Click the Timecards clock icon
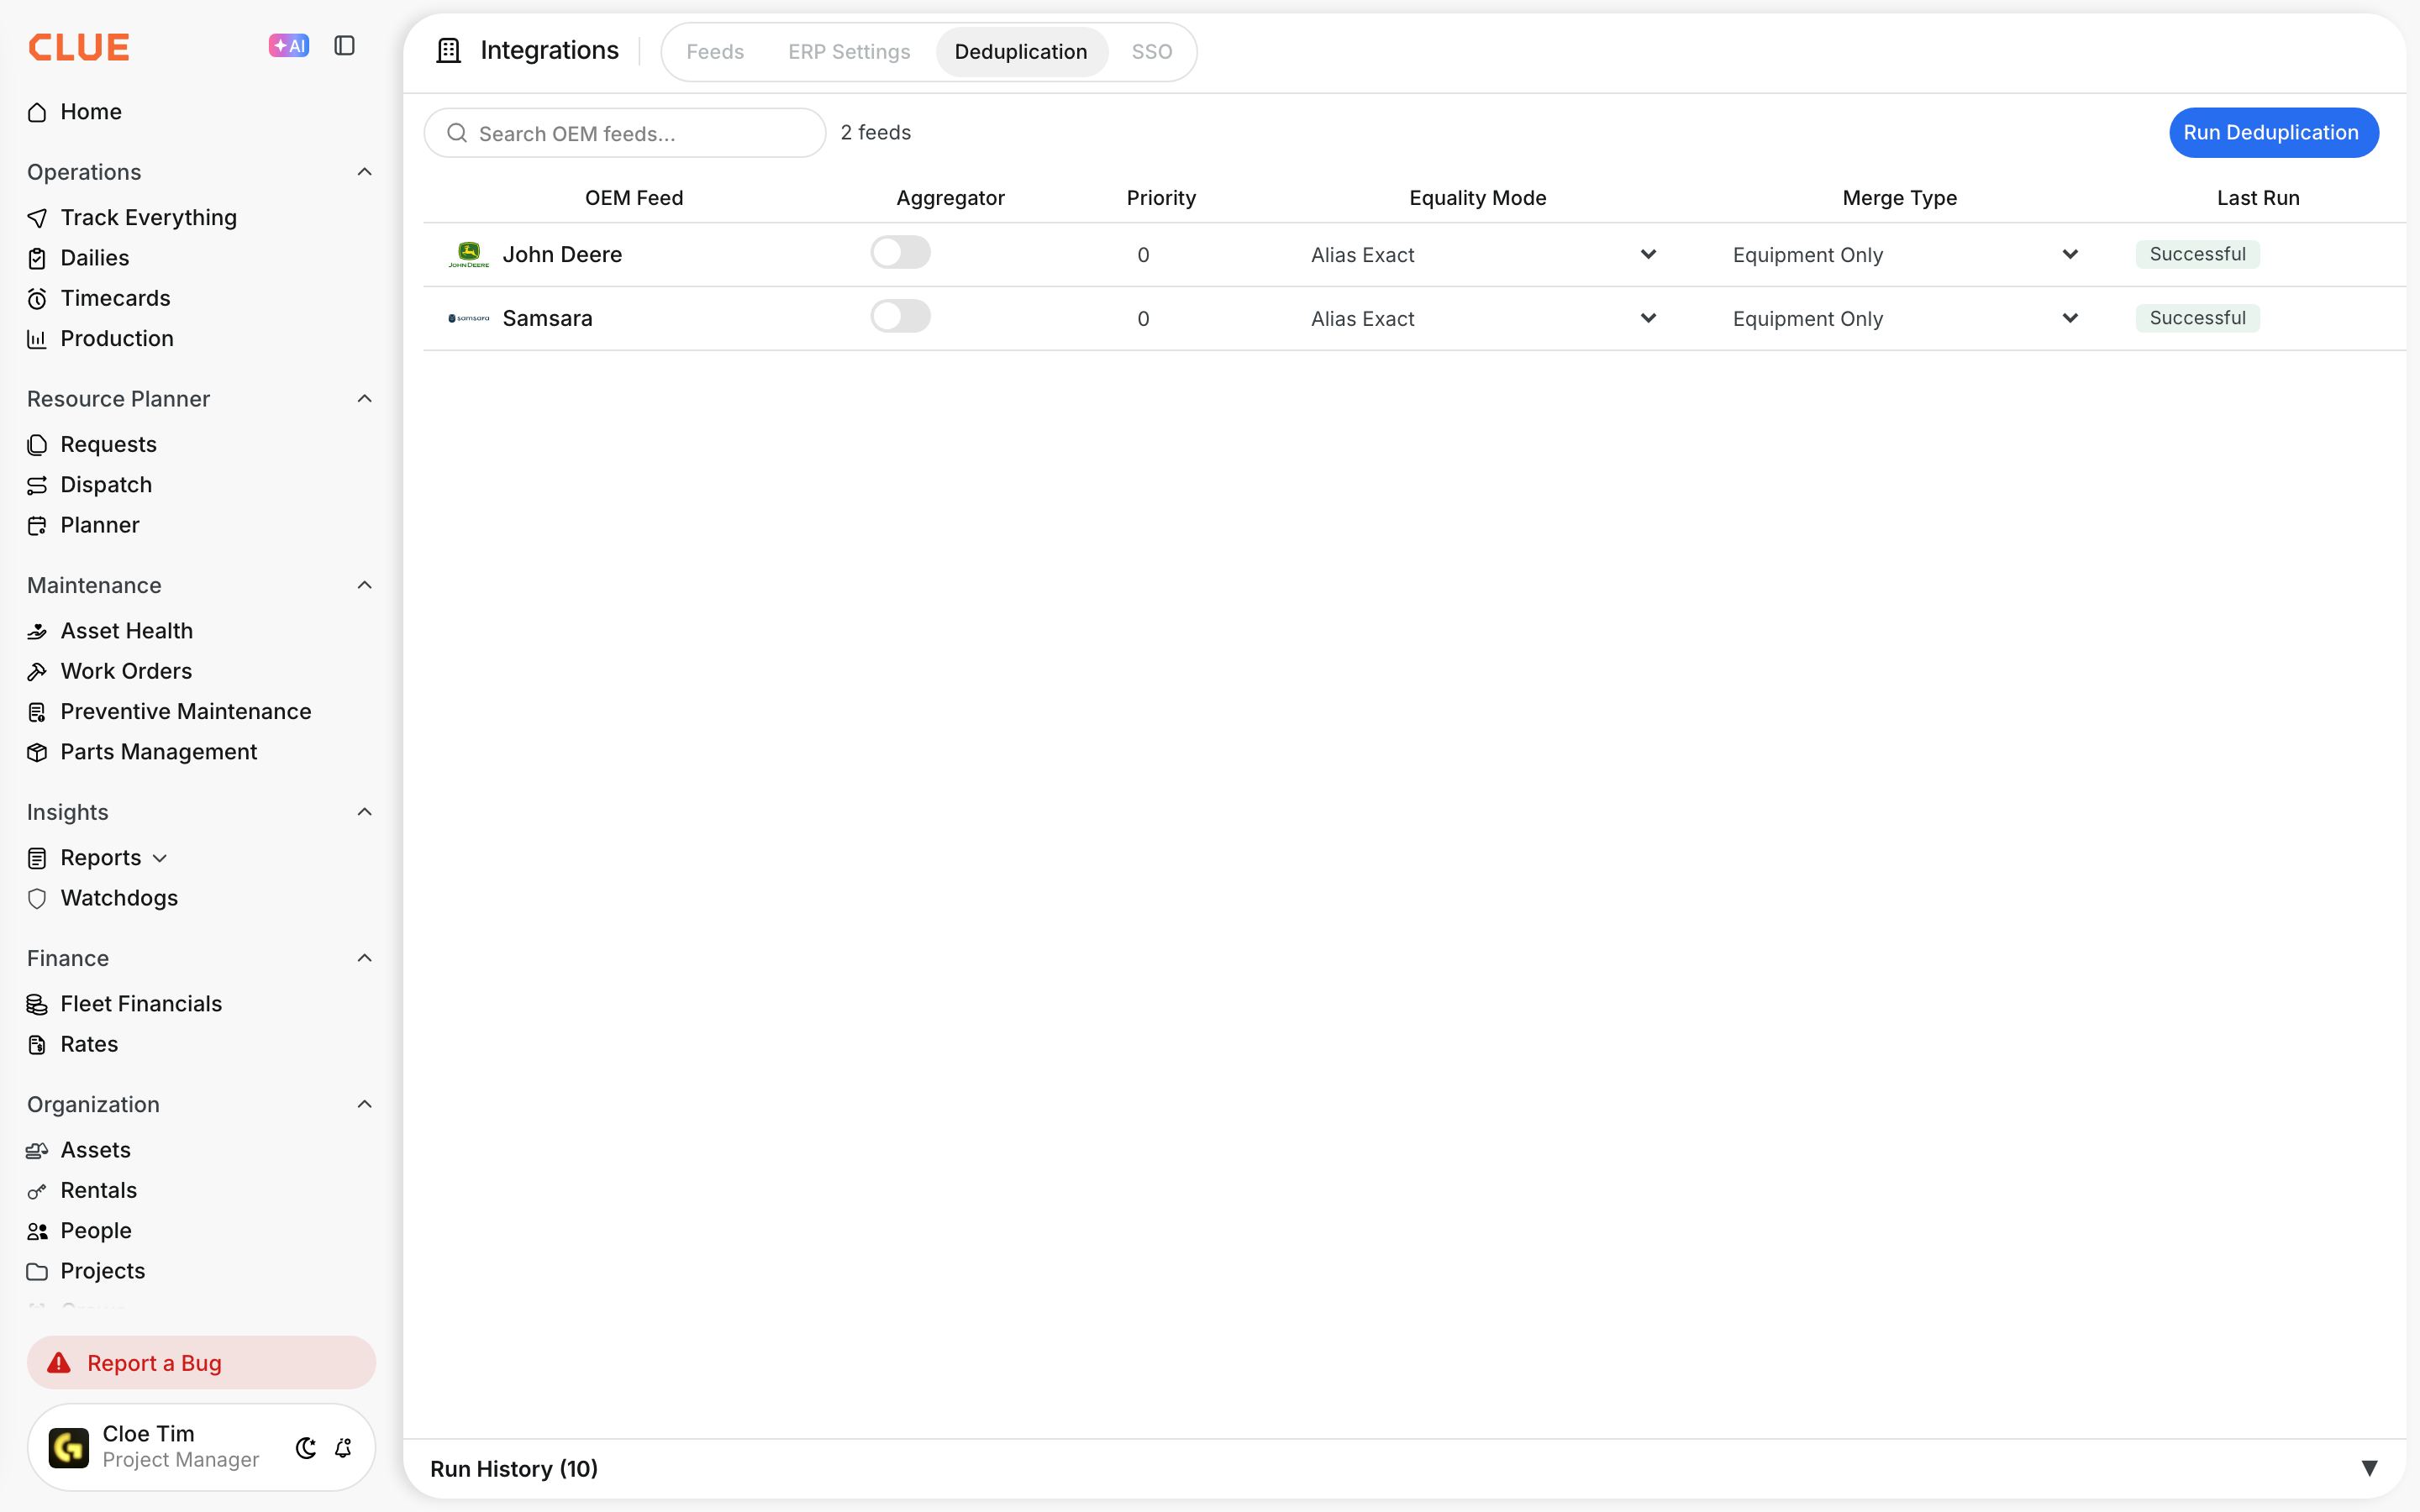Image resolution: width=2420 pixels, height=1512 pixels. [x=37, y=298]
